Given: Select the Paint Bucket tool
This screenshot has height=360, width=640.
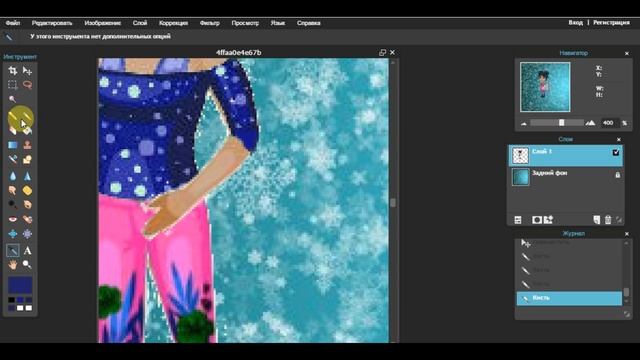Looking at the screenshot, I should pos(27,131).
